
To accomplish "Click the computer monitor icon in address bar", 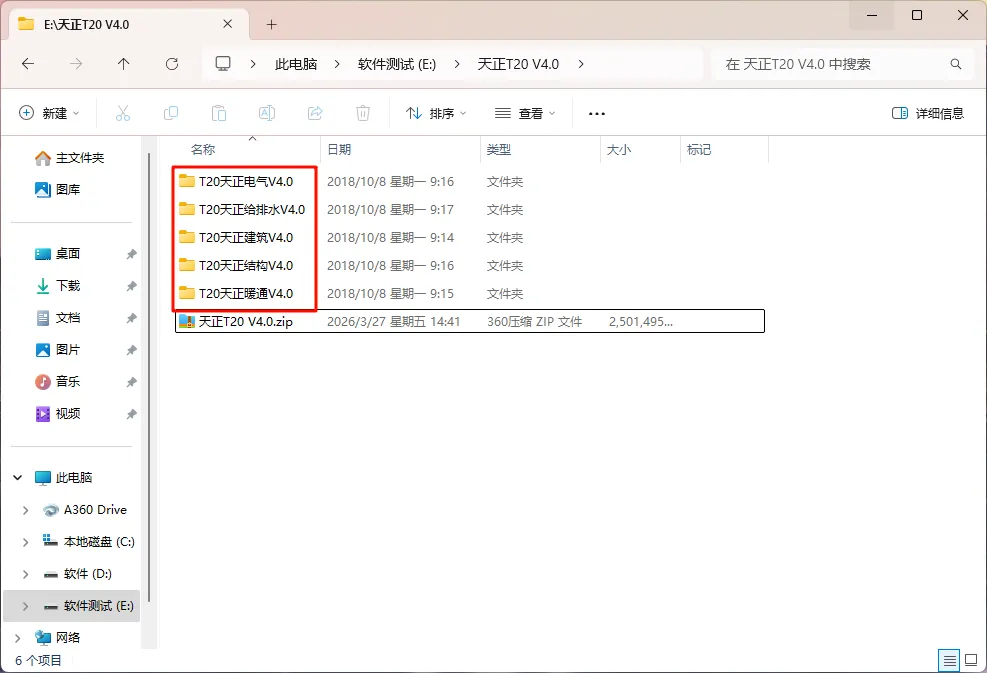I will coord(223,64).
